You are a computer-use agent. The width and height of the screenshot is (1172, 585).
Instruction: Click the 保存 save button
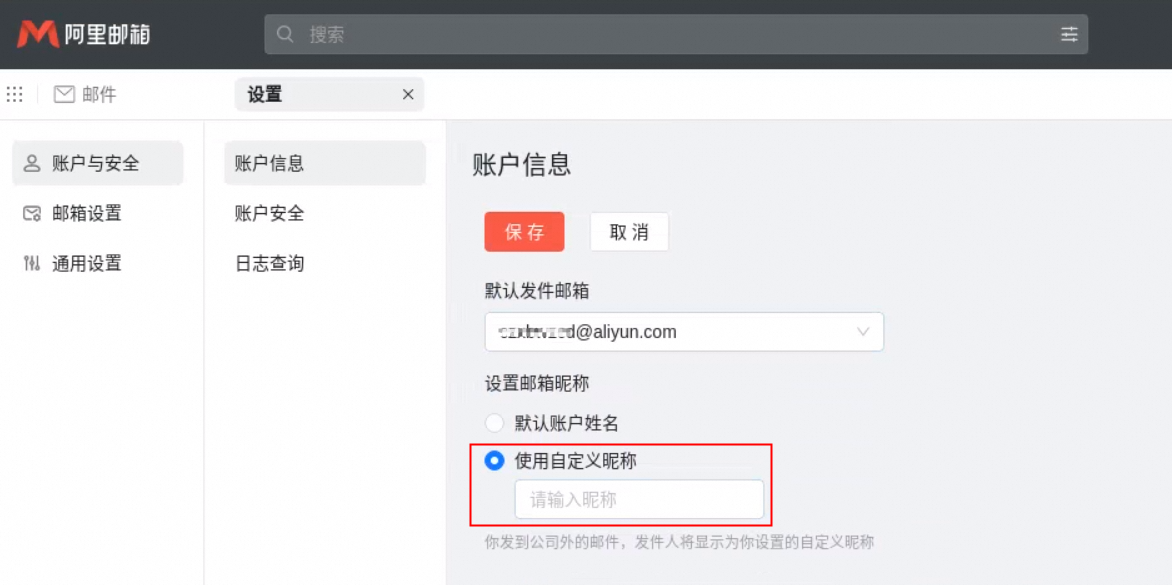click(524, 231)
